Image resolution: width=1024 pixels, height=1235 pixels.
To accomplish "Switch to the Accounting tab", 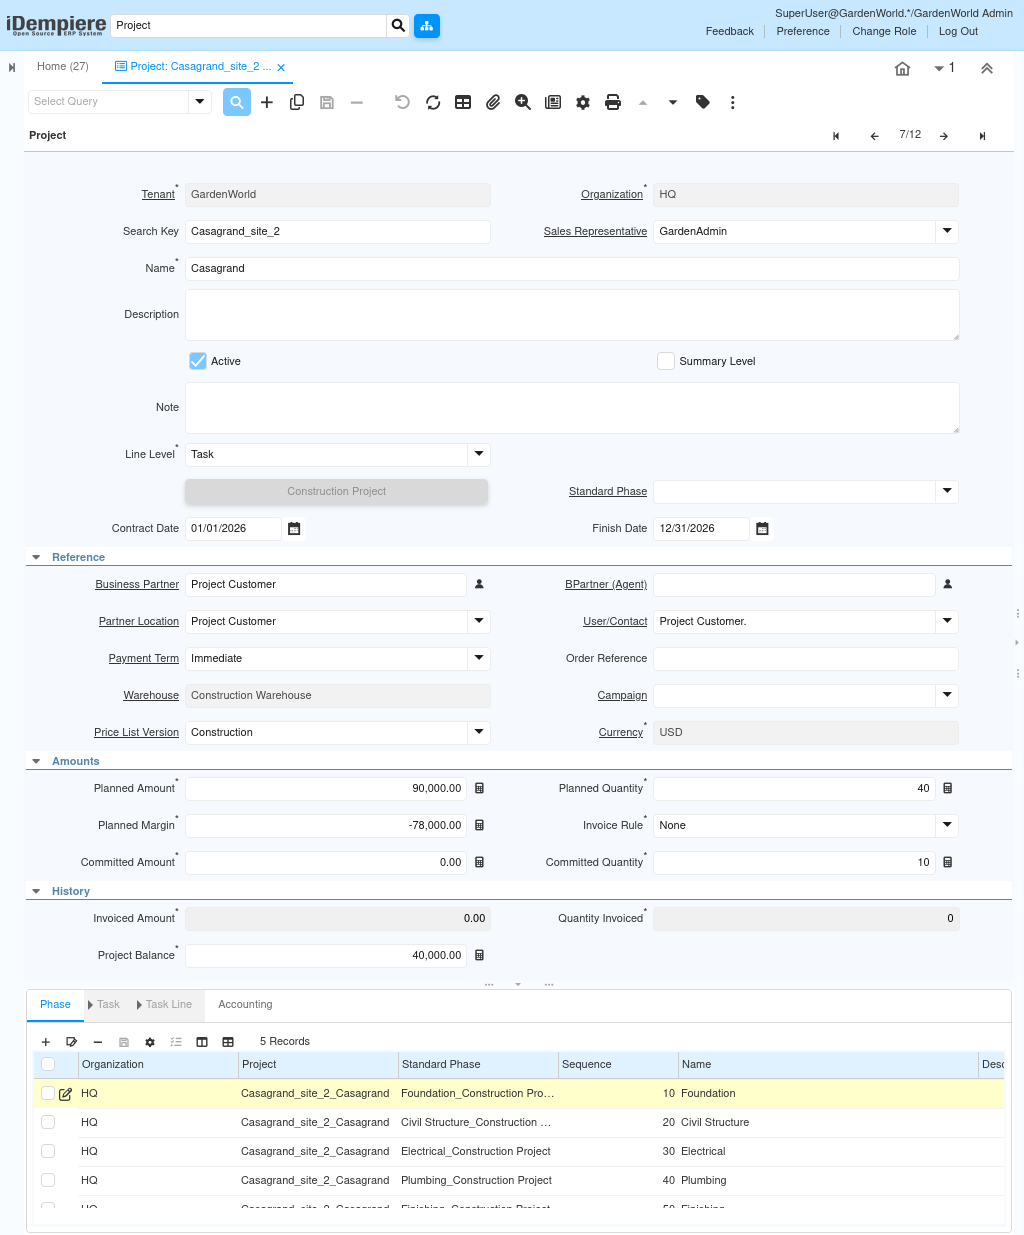I will [x=245, y=1004].
